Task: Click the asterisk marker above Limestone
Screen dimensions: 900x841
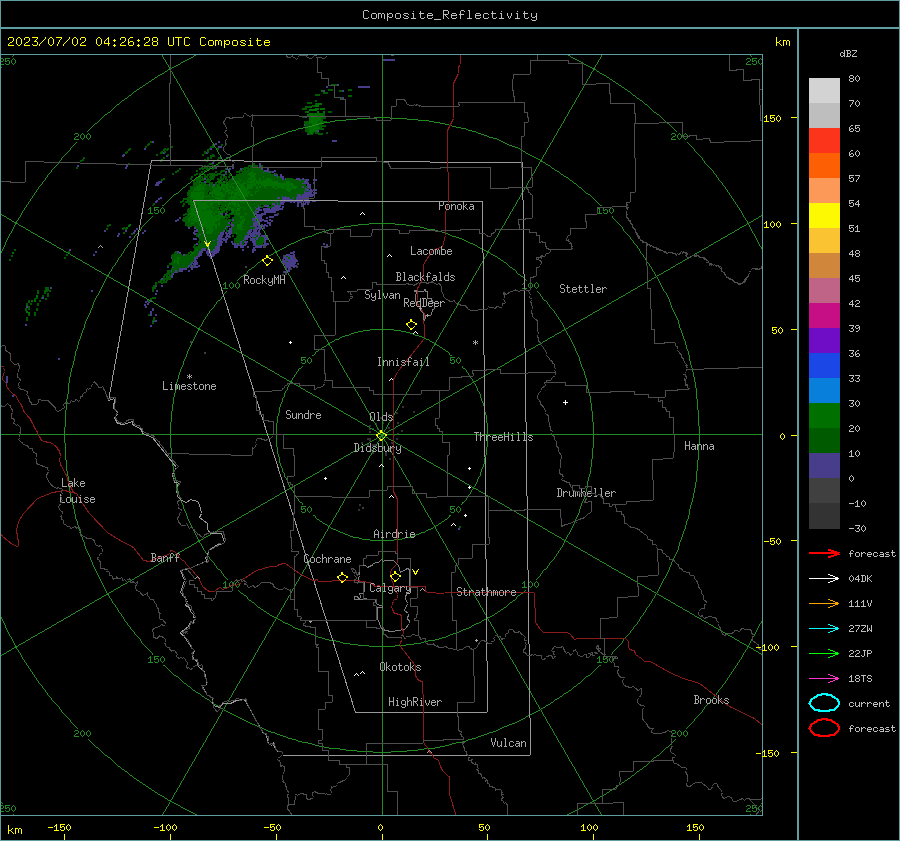Action: [x=189, y=377]
